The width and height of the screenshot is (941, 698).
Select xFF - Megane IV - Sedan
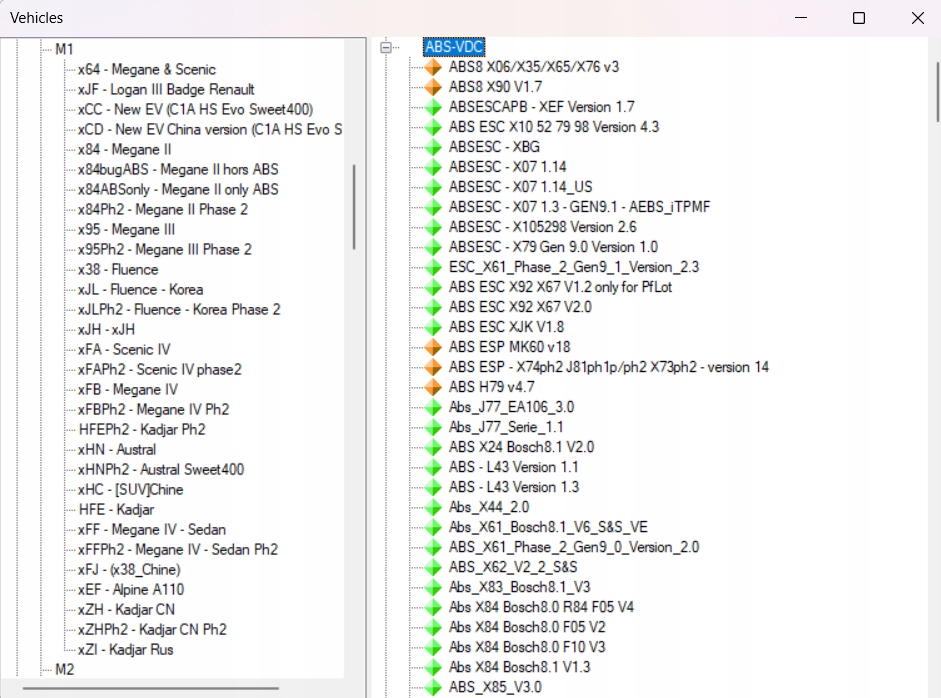(152, 529)
